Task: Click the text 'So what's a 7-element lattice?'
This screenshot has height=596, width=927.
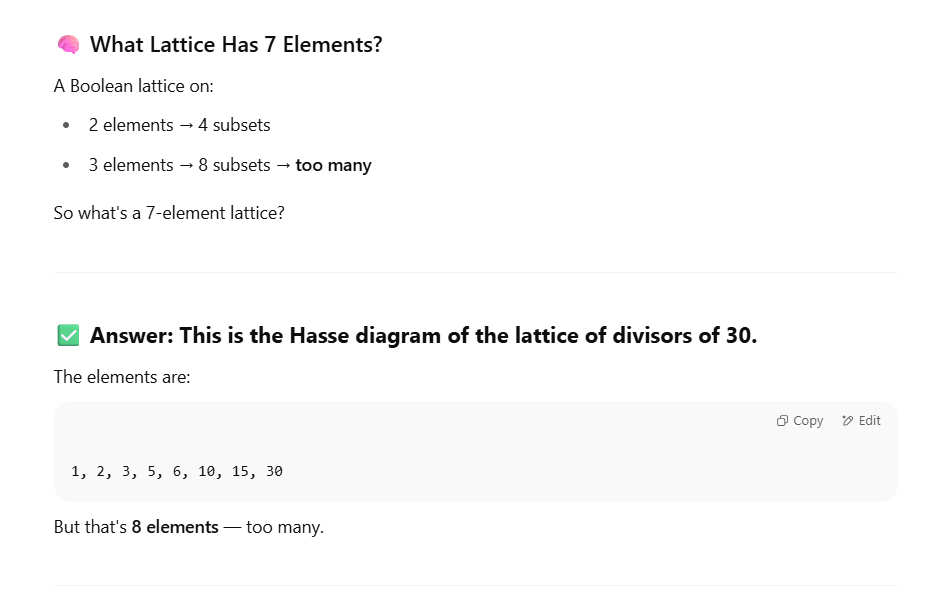Action: (169, 213)
